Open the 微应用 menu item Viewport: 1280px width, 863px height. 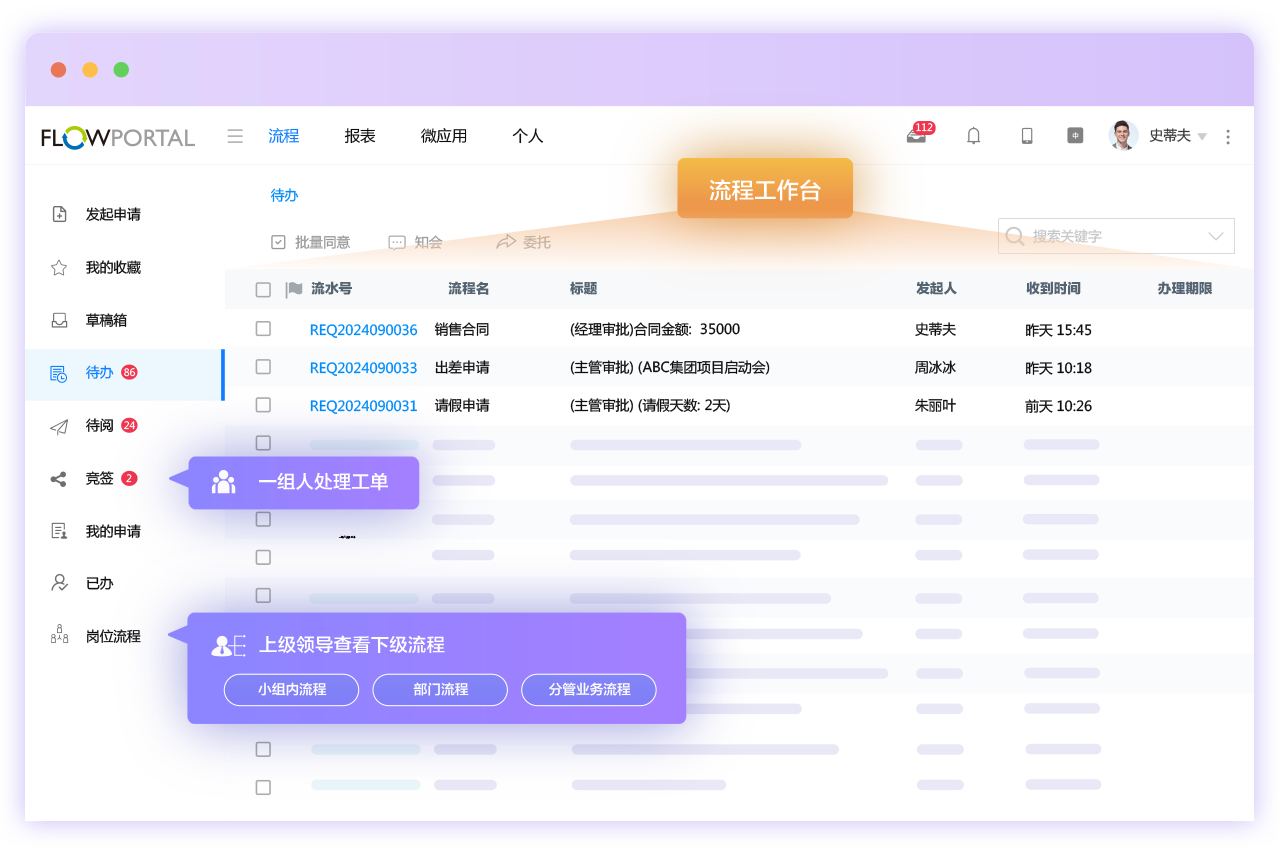pos(444,135)
